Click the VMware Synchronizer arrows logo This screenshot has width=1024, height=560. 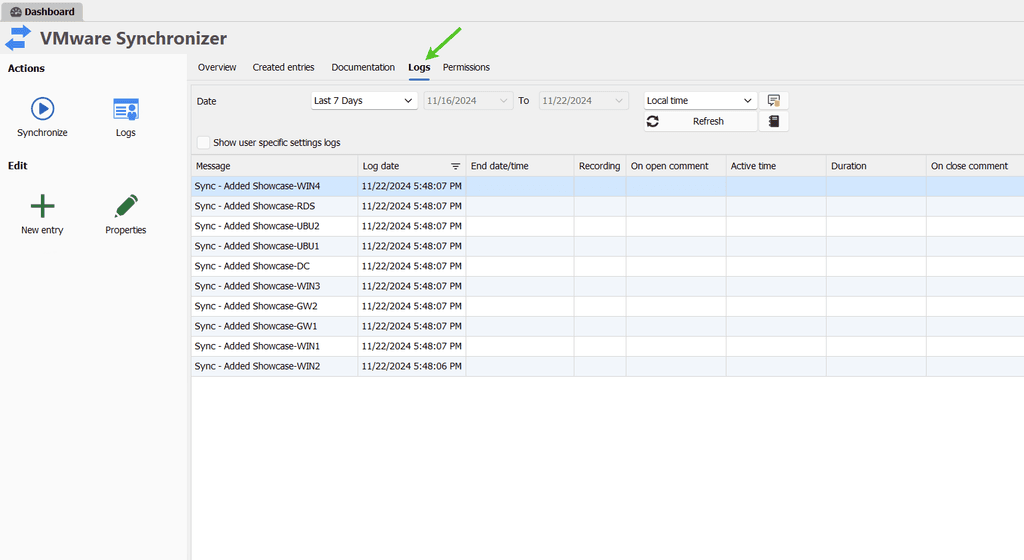[x=18, y=39]
